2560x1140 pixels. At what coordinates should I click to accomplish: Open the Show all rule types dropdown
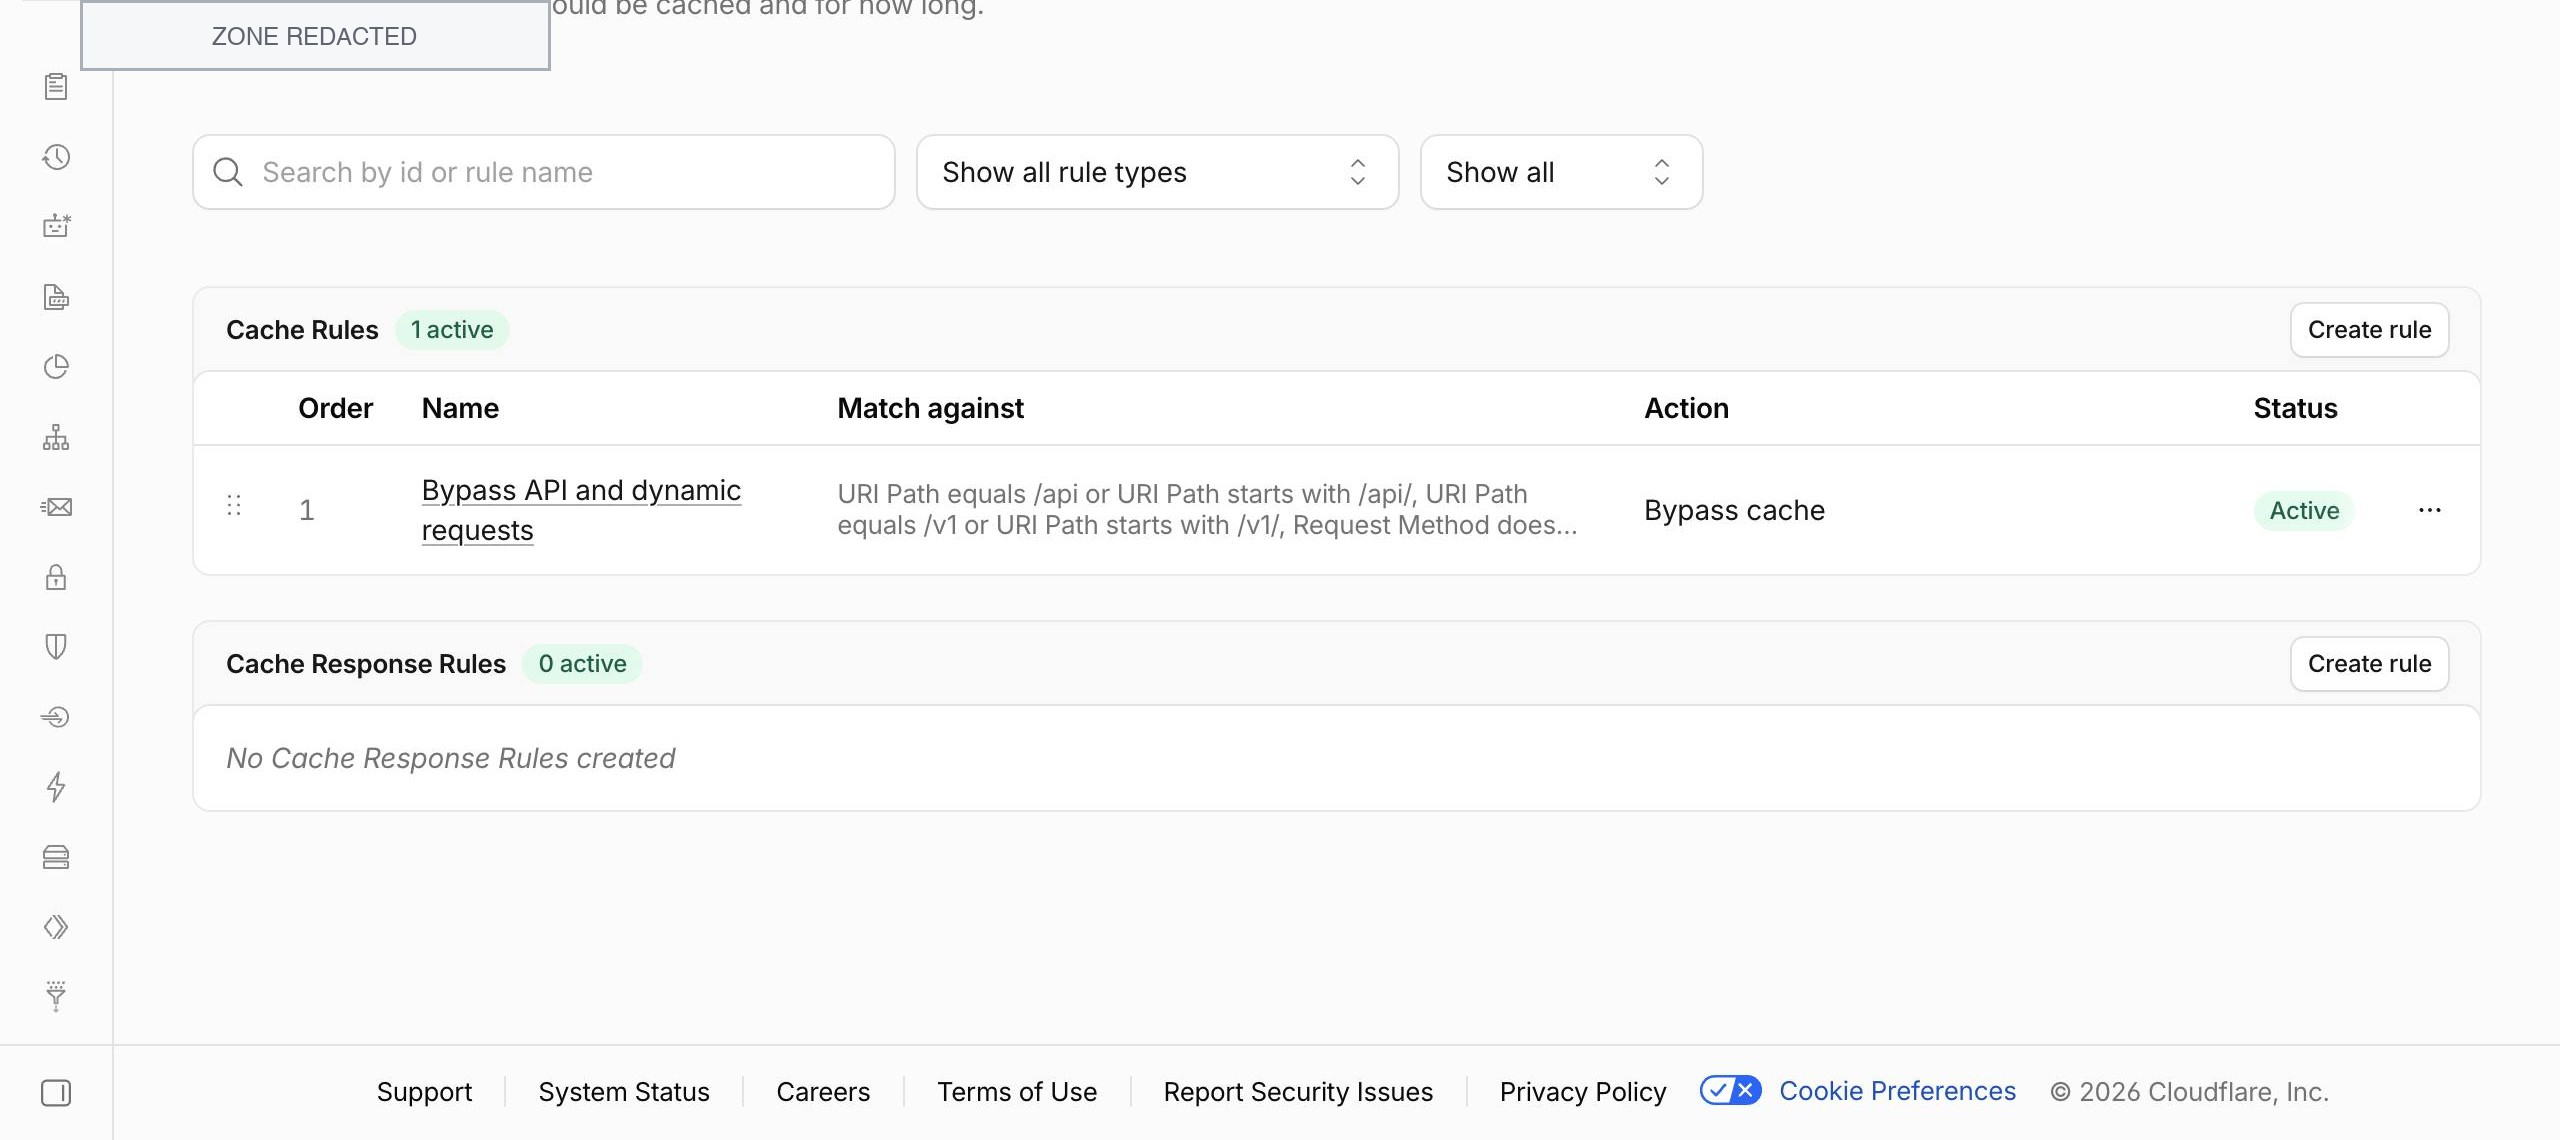pyautogui.click(x=1157, y=172)
